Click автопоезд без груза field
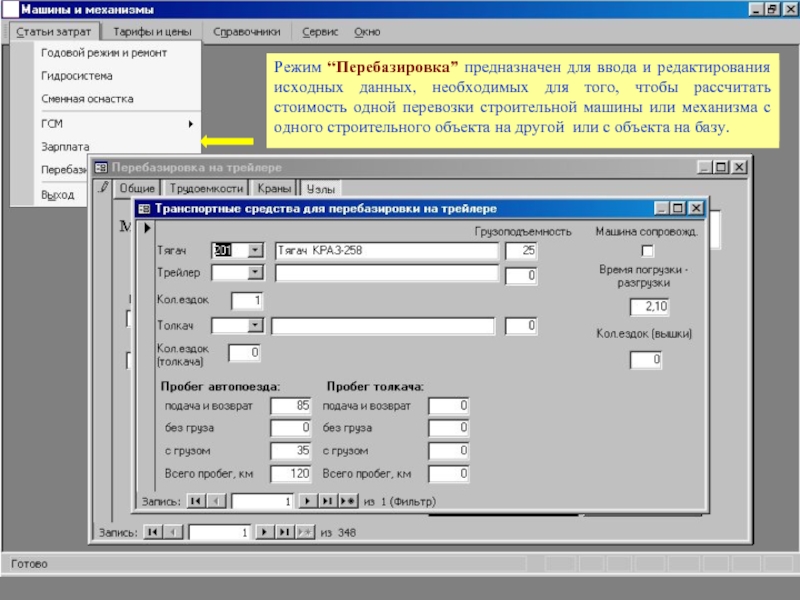 290,428
